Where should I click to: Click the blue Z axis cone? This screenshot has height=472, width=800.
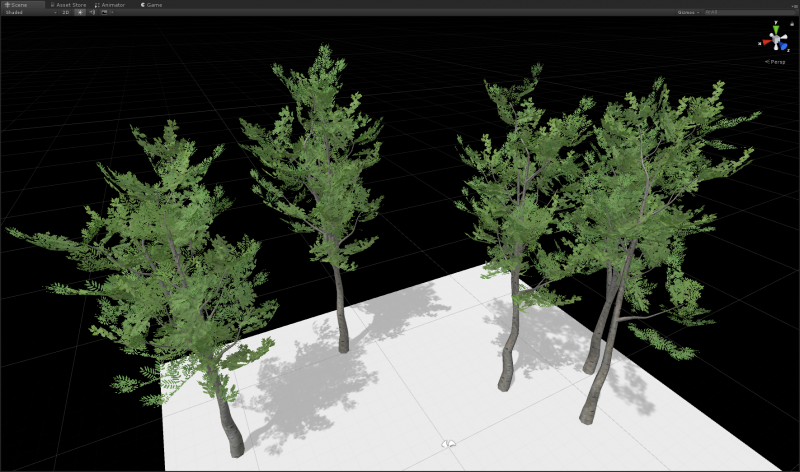[x=785, y=45]
